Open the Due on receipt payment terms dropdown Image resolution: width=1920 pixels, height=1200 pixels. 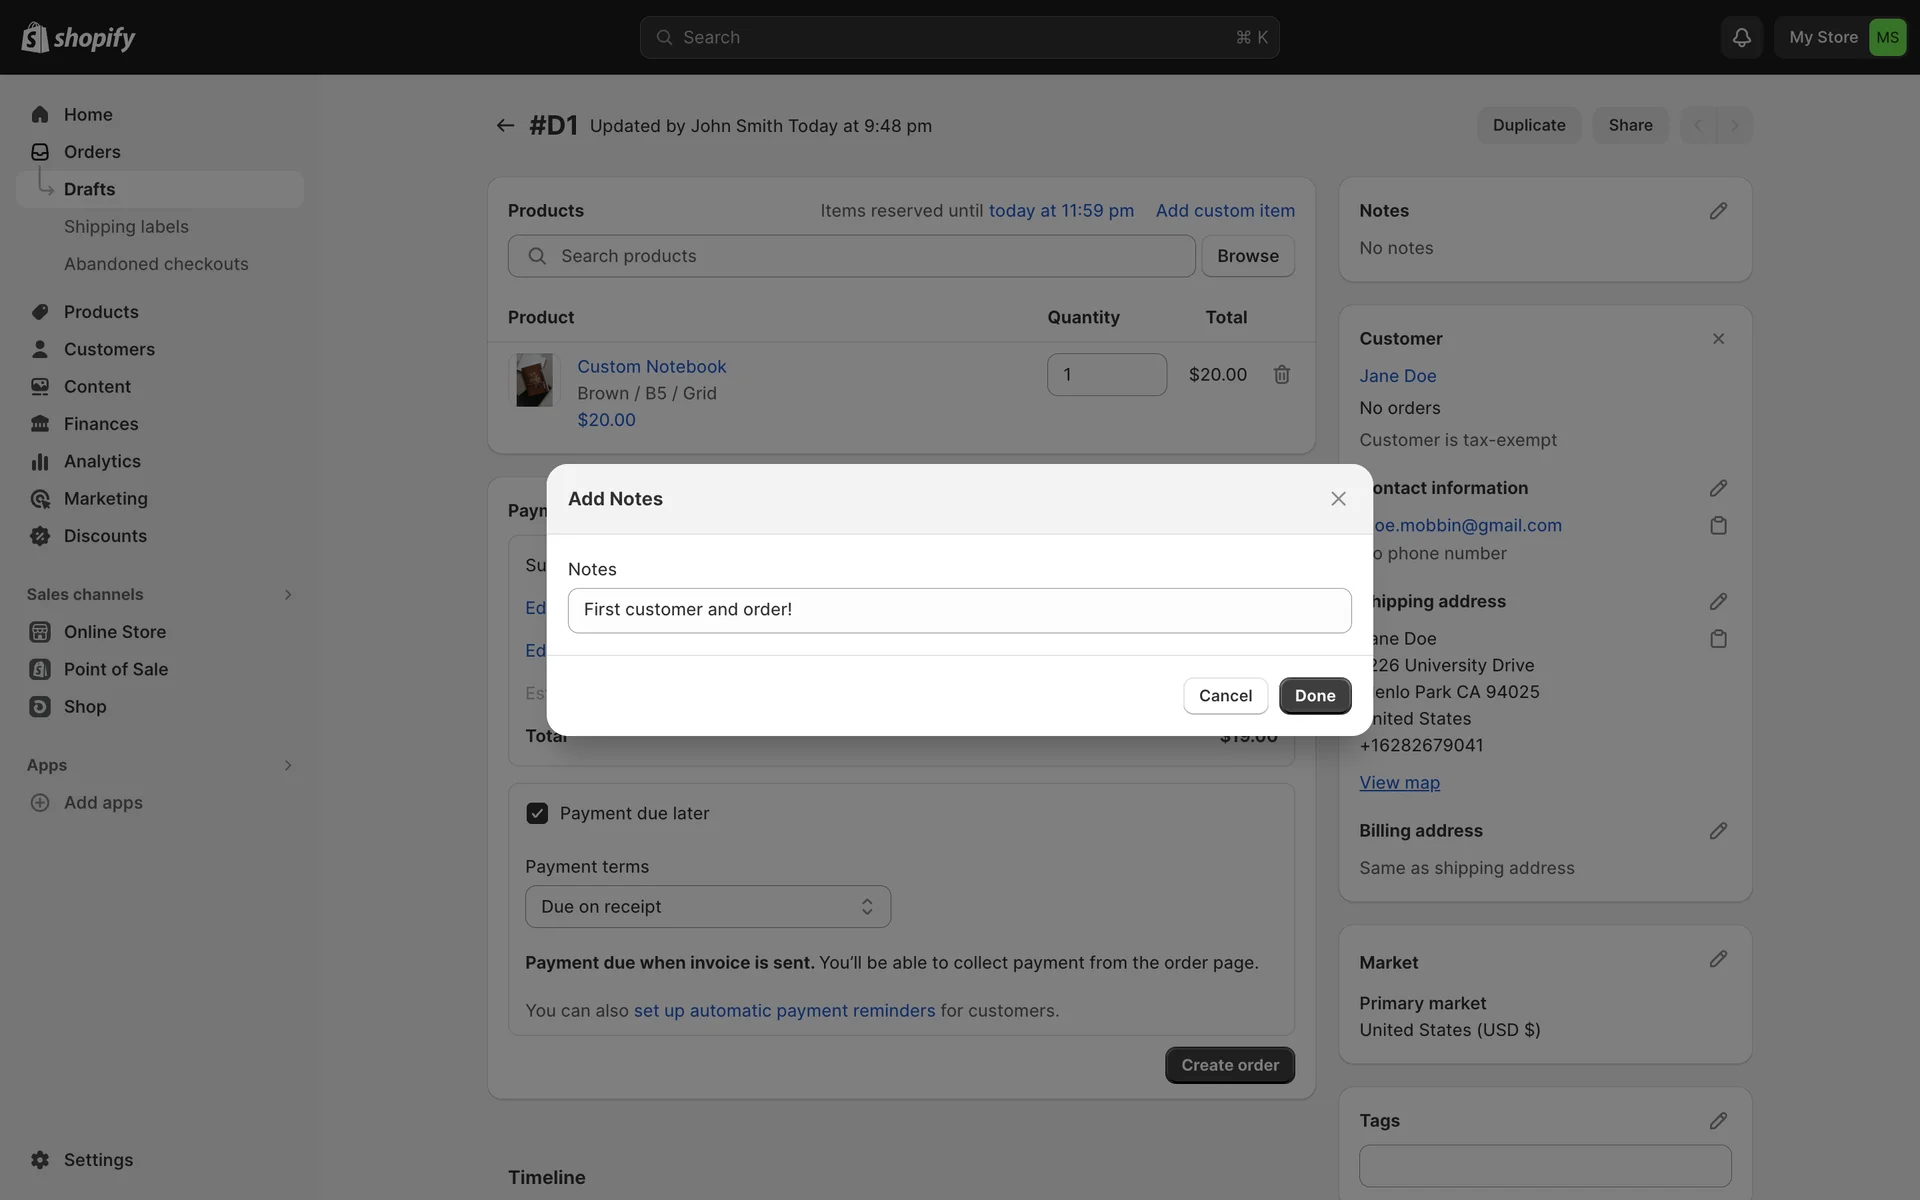point(707,906)
